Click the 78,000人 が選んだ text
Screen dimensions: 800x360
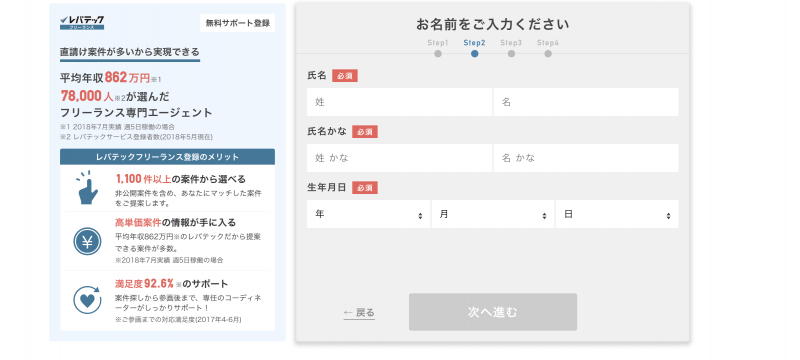(115, 96)
